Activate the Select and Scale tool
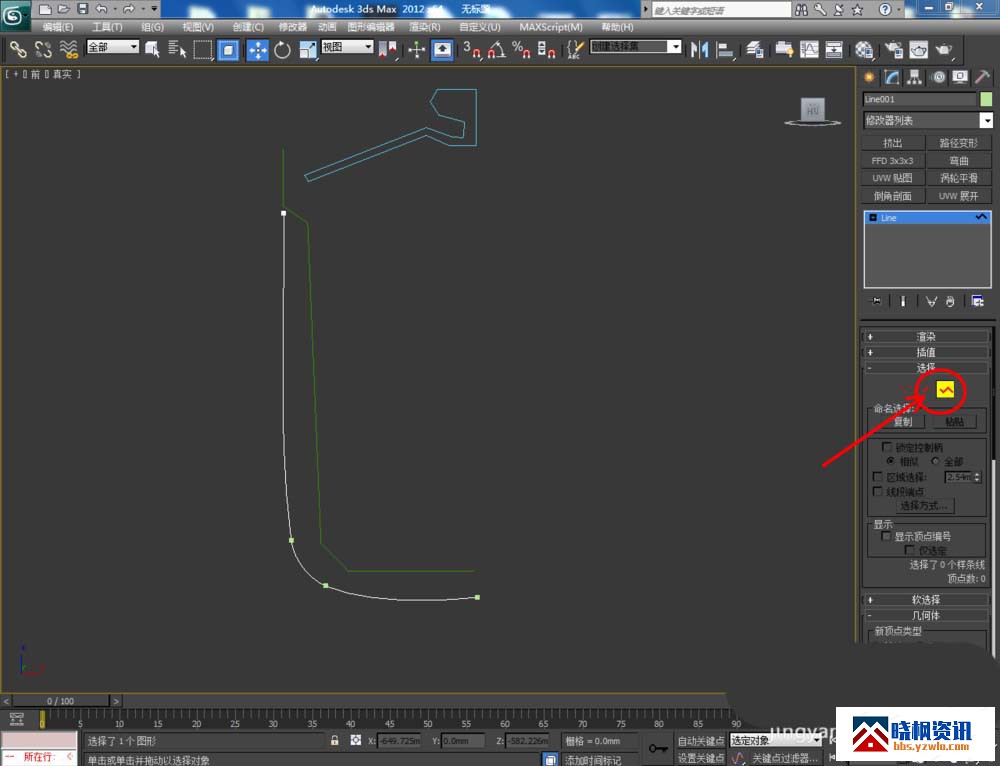Screen dimensions: 1000x766 click(308, 50)
